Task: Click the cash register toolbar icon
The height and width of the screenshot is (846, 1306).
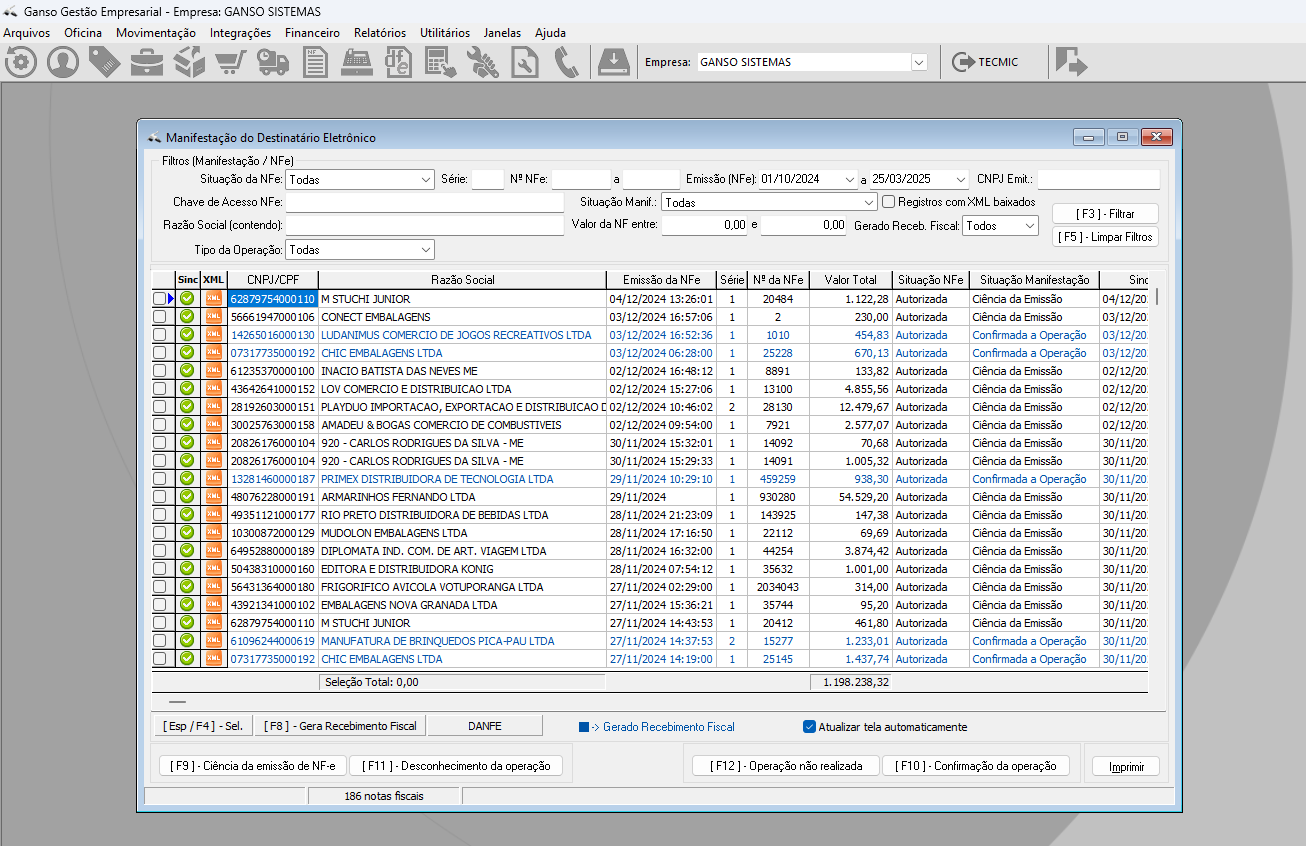Action: [x=357, y=62]
